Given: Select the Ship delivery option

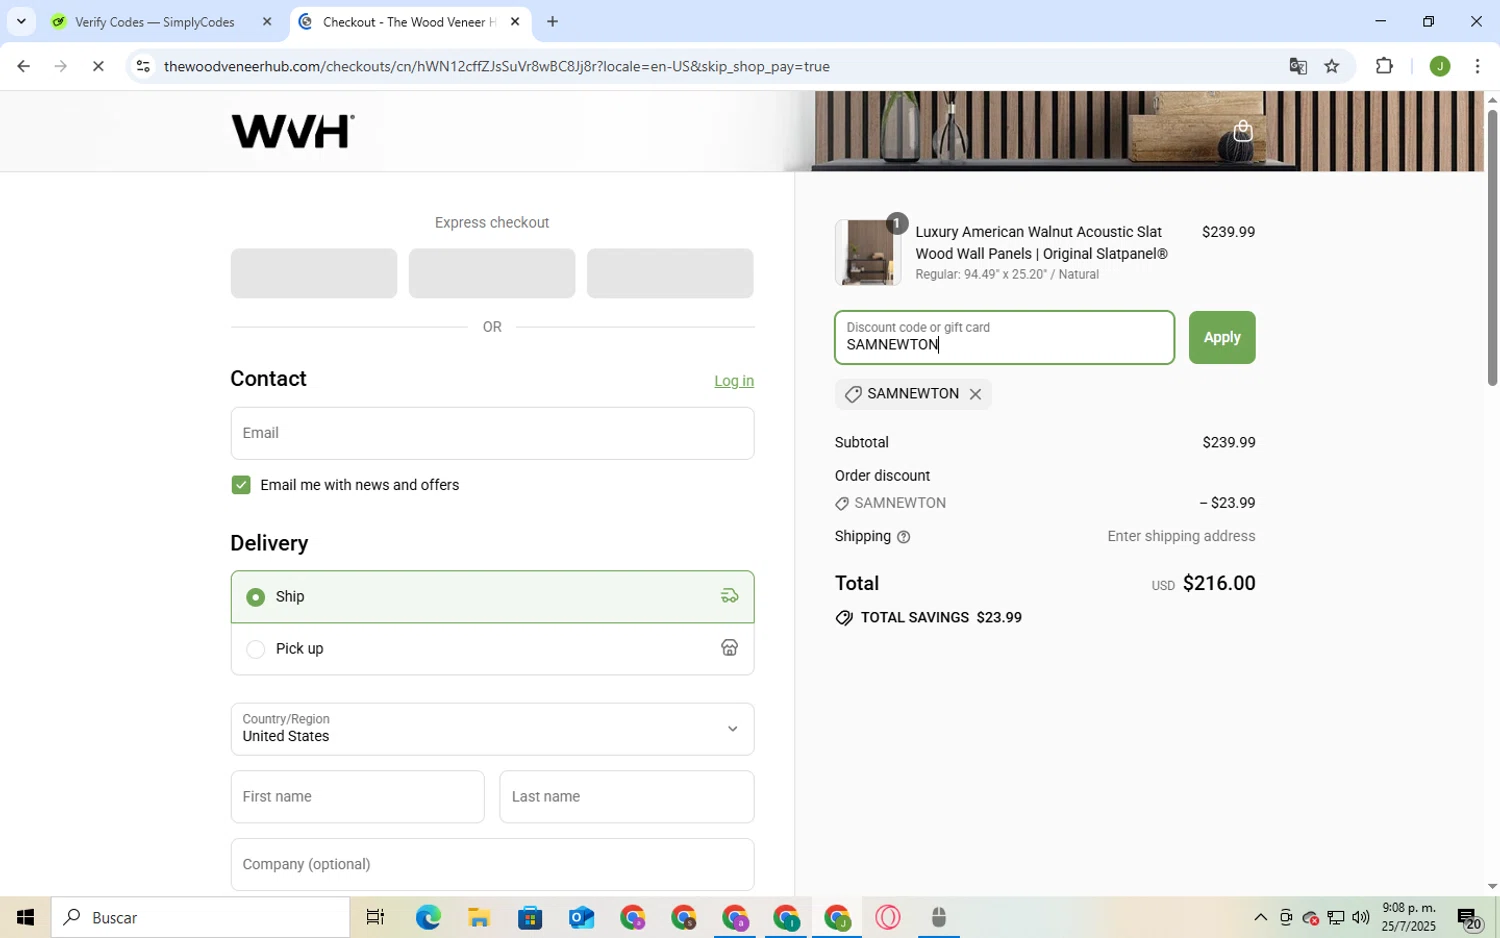Looking at the screenshot, I should [492, 597].
